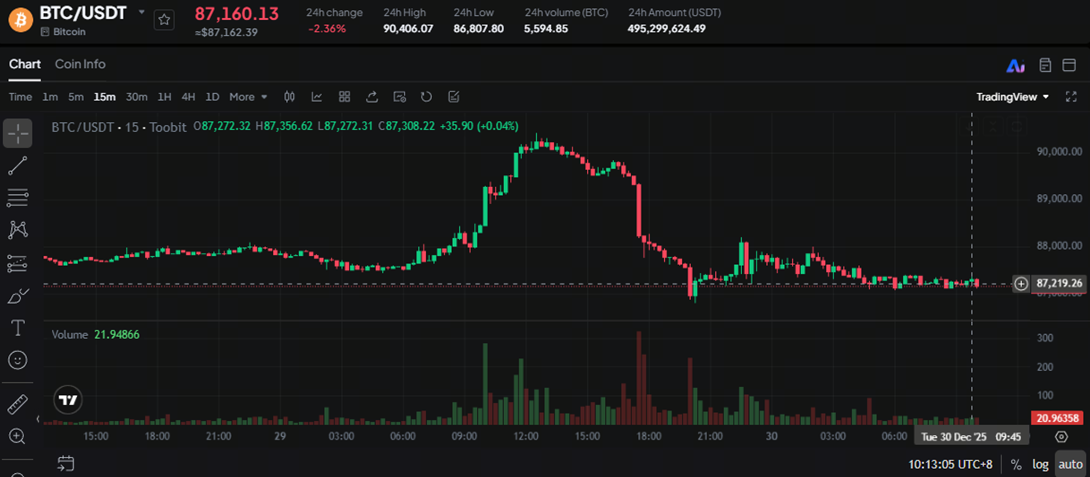Select the 5m interval
This screenshot has width=1090, height=477.
(76, 97)
